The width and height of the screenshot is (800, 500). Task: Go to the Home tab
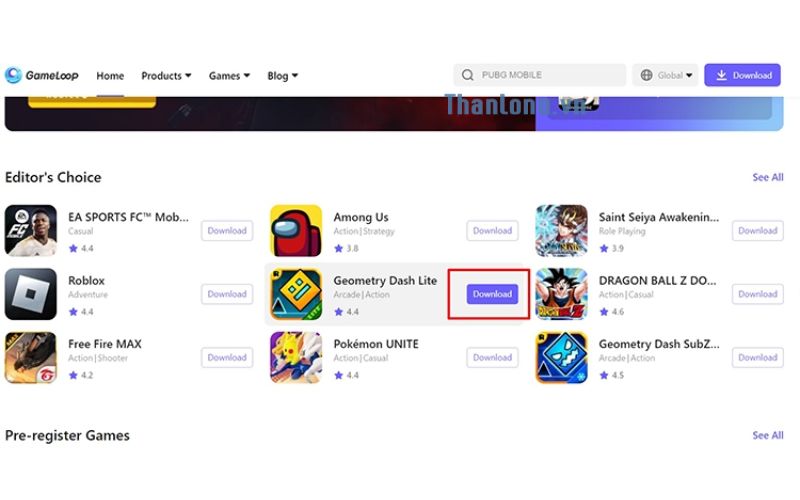tap(110, 76)
